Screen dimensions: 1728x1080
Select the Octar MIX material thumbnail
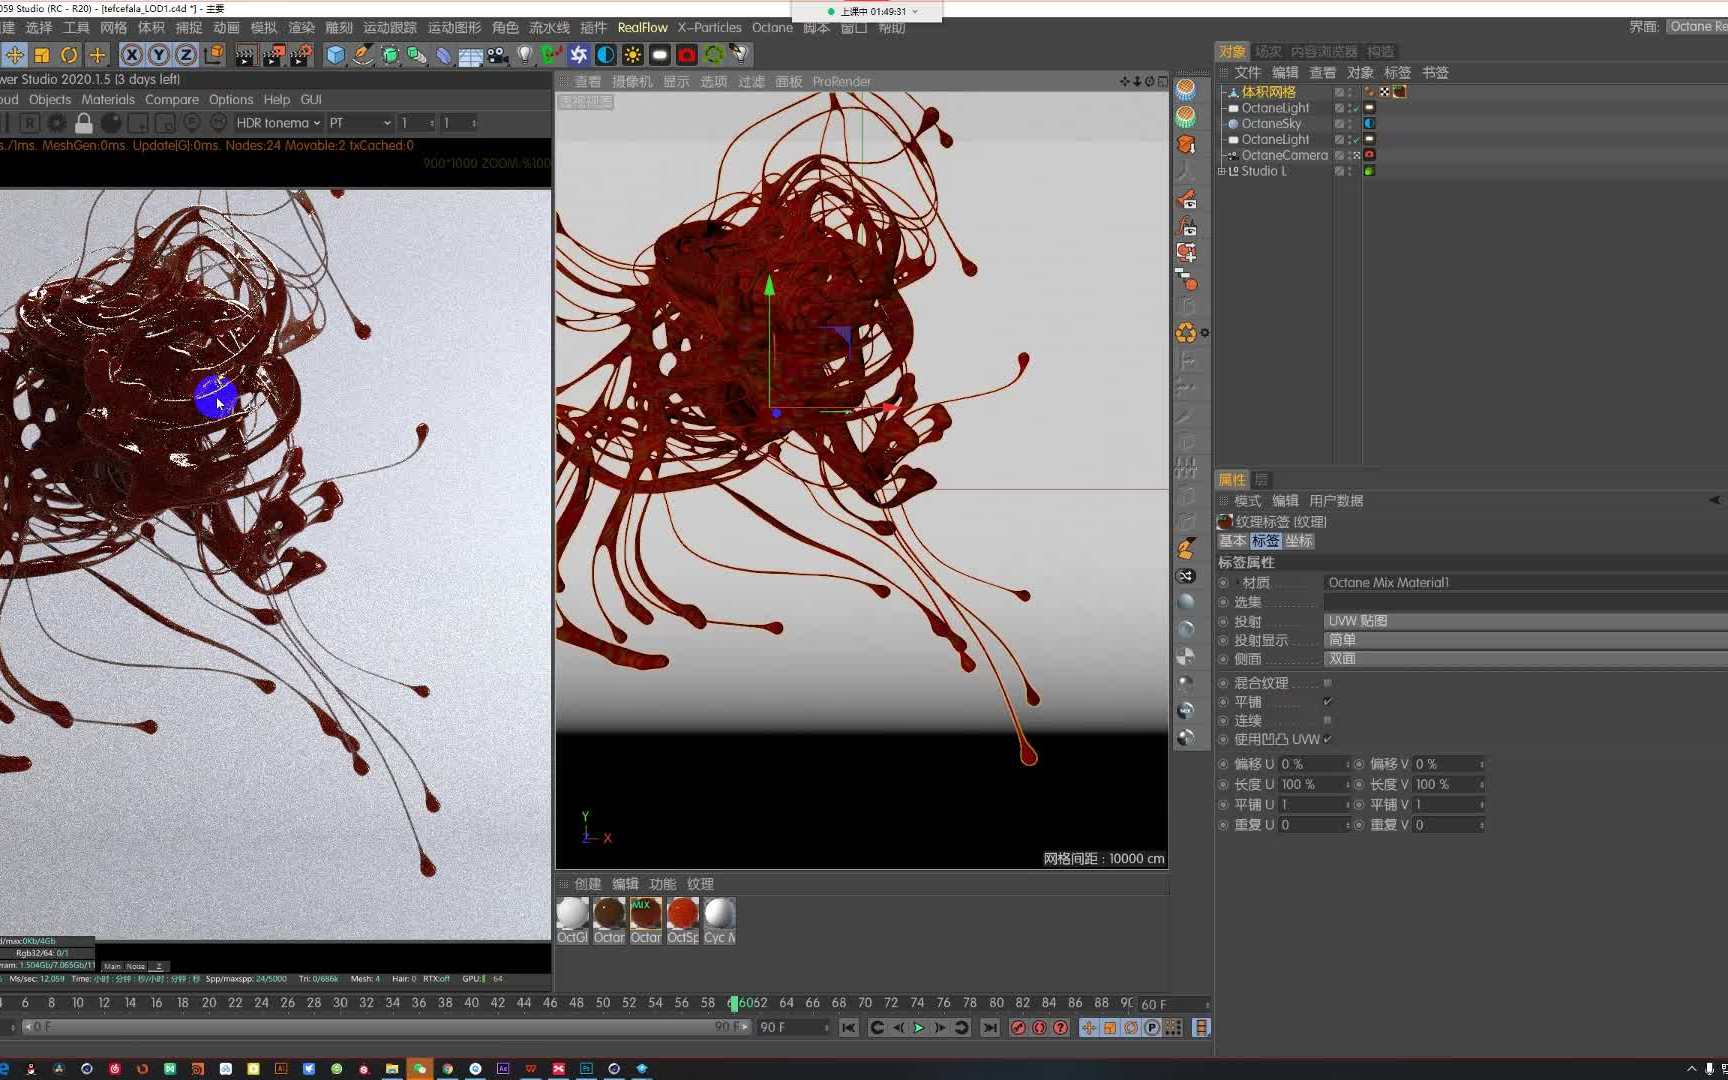(646, 915)
